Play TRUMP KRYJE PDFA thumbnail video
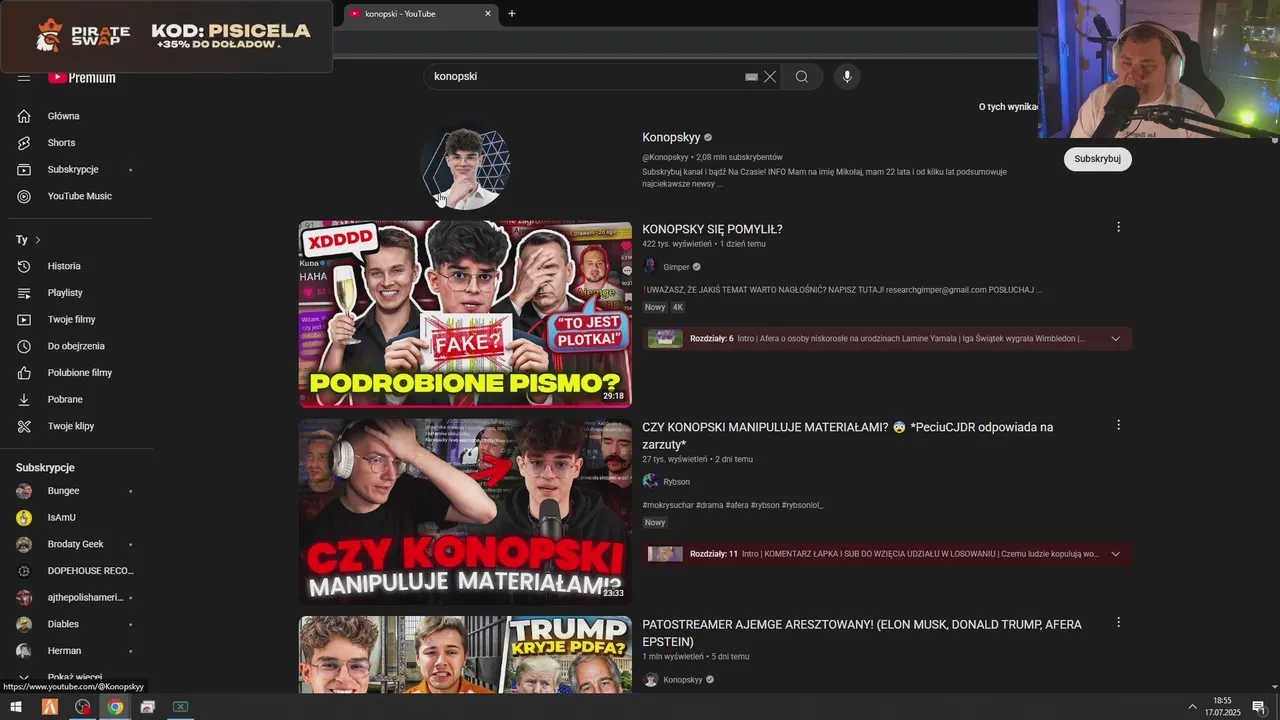Screen dimensions: 1280x720 (x=465, y=654)
